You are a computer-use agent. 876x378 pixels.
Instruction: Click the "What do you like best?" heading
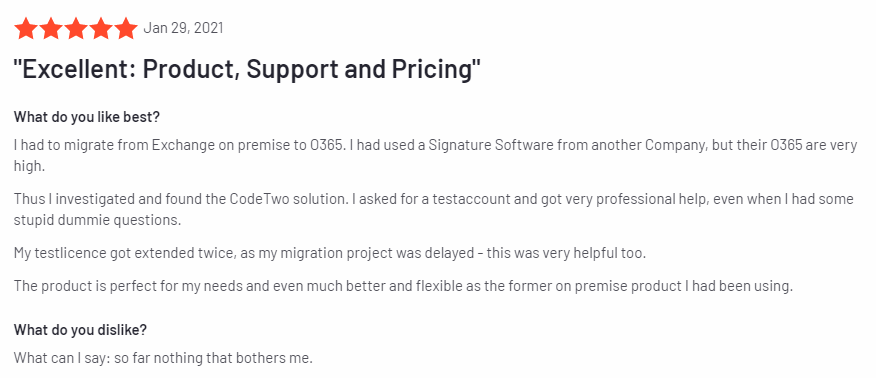point(88,117)
